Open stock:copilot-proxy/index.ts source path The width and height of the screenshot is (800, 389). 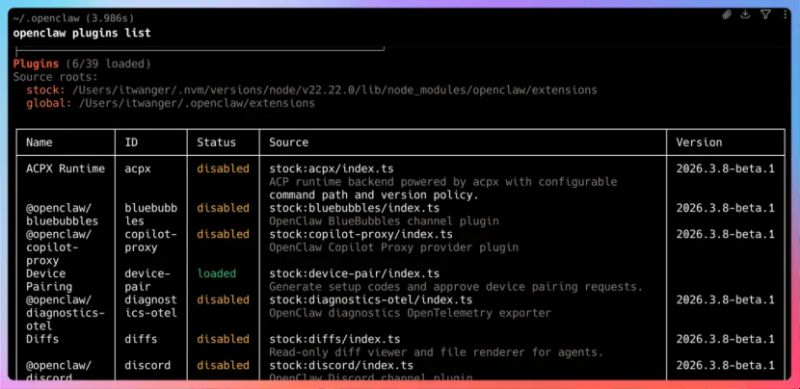pos(361,234)
